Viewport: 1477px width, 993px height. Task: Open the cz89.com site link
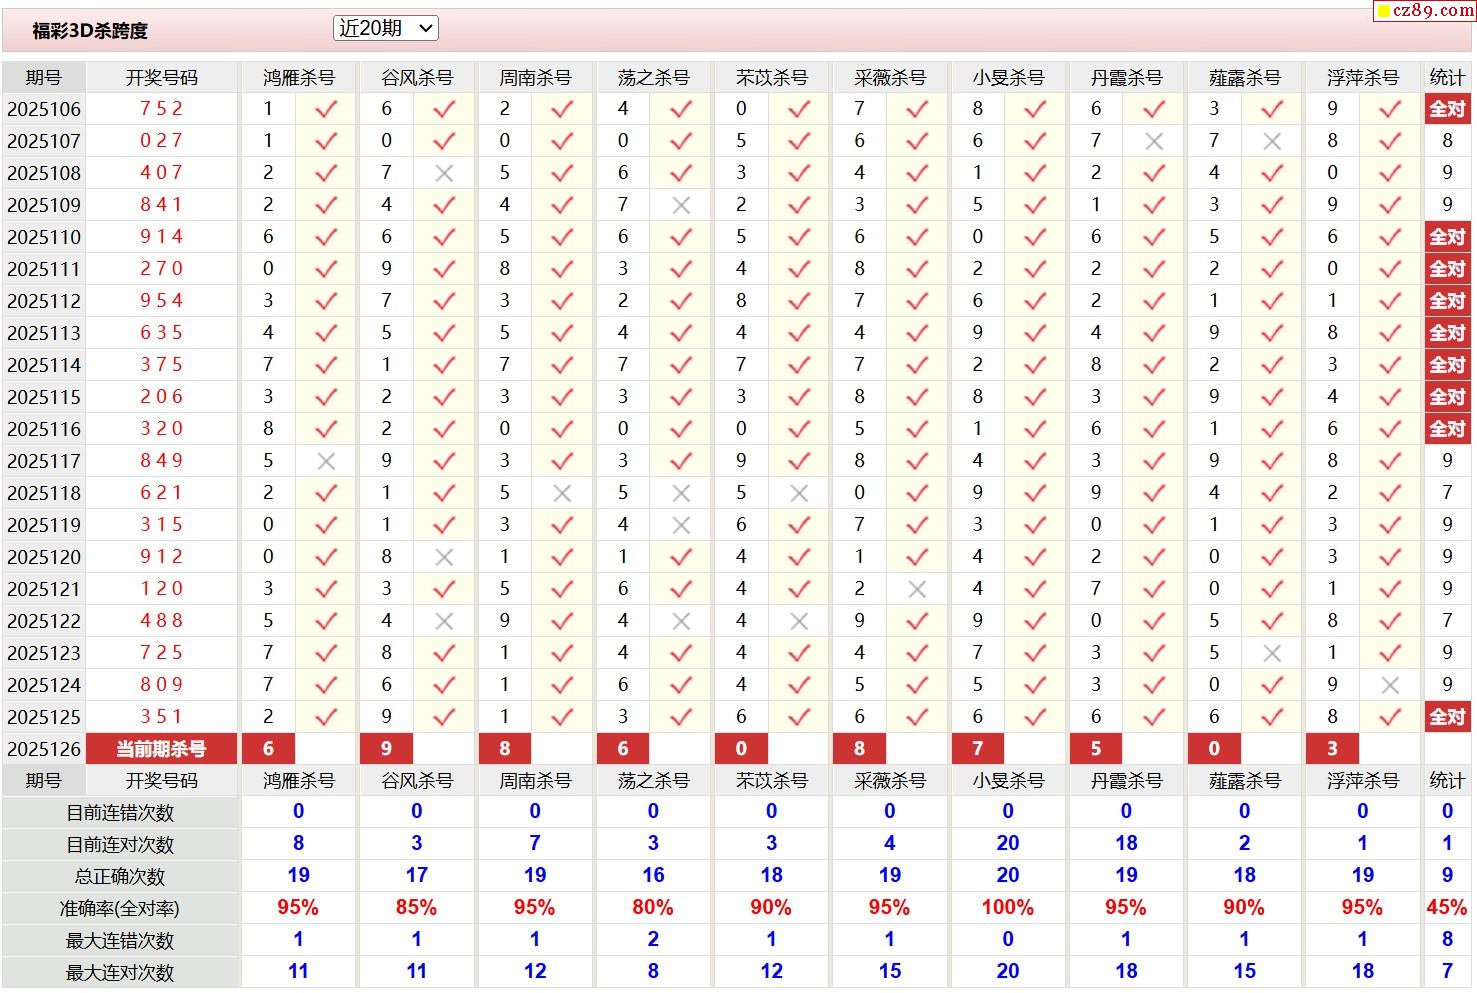(x=1424, y=10)
